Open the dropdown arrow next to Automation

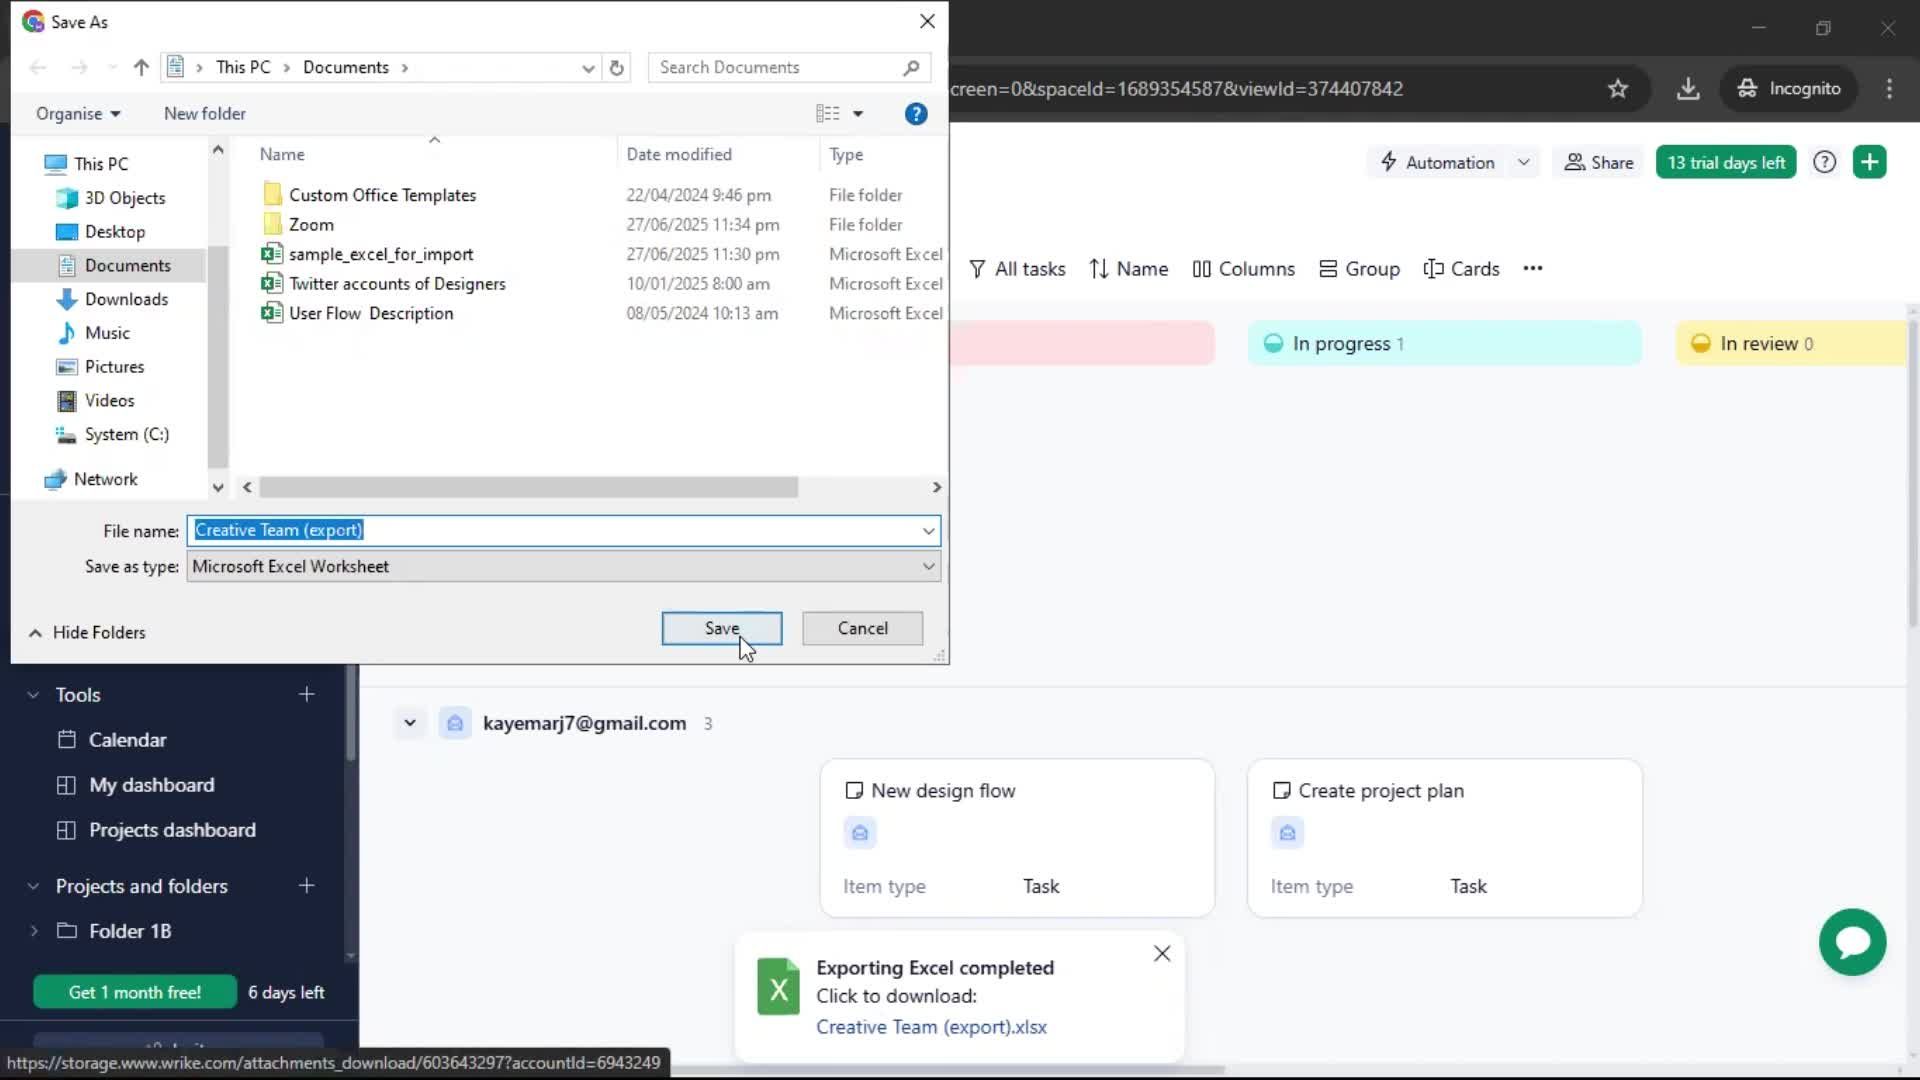(x=1523, y=162)
